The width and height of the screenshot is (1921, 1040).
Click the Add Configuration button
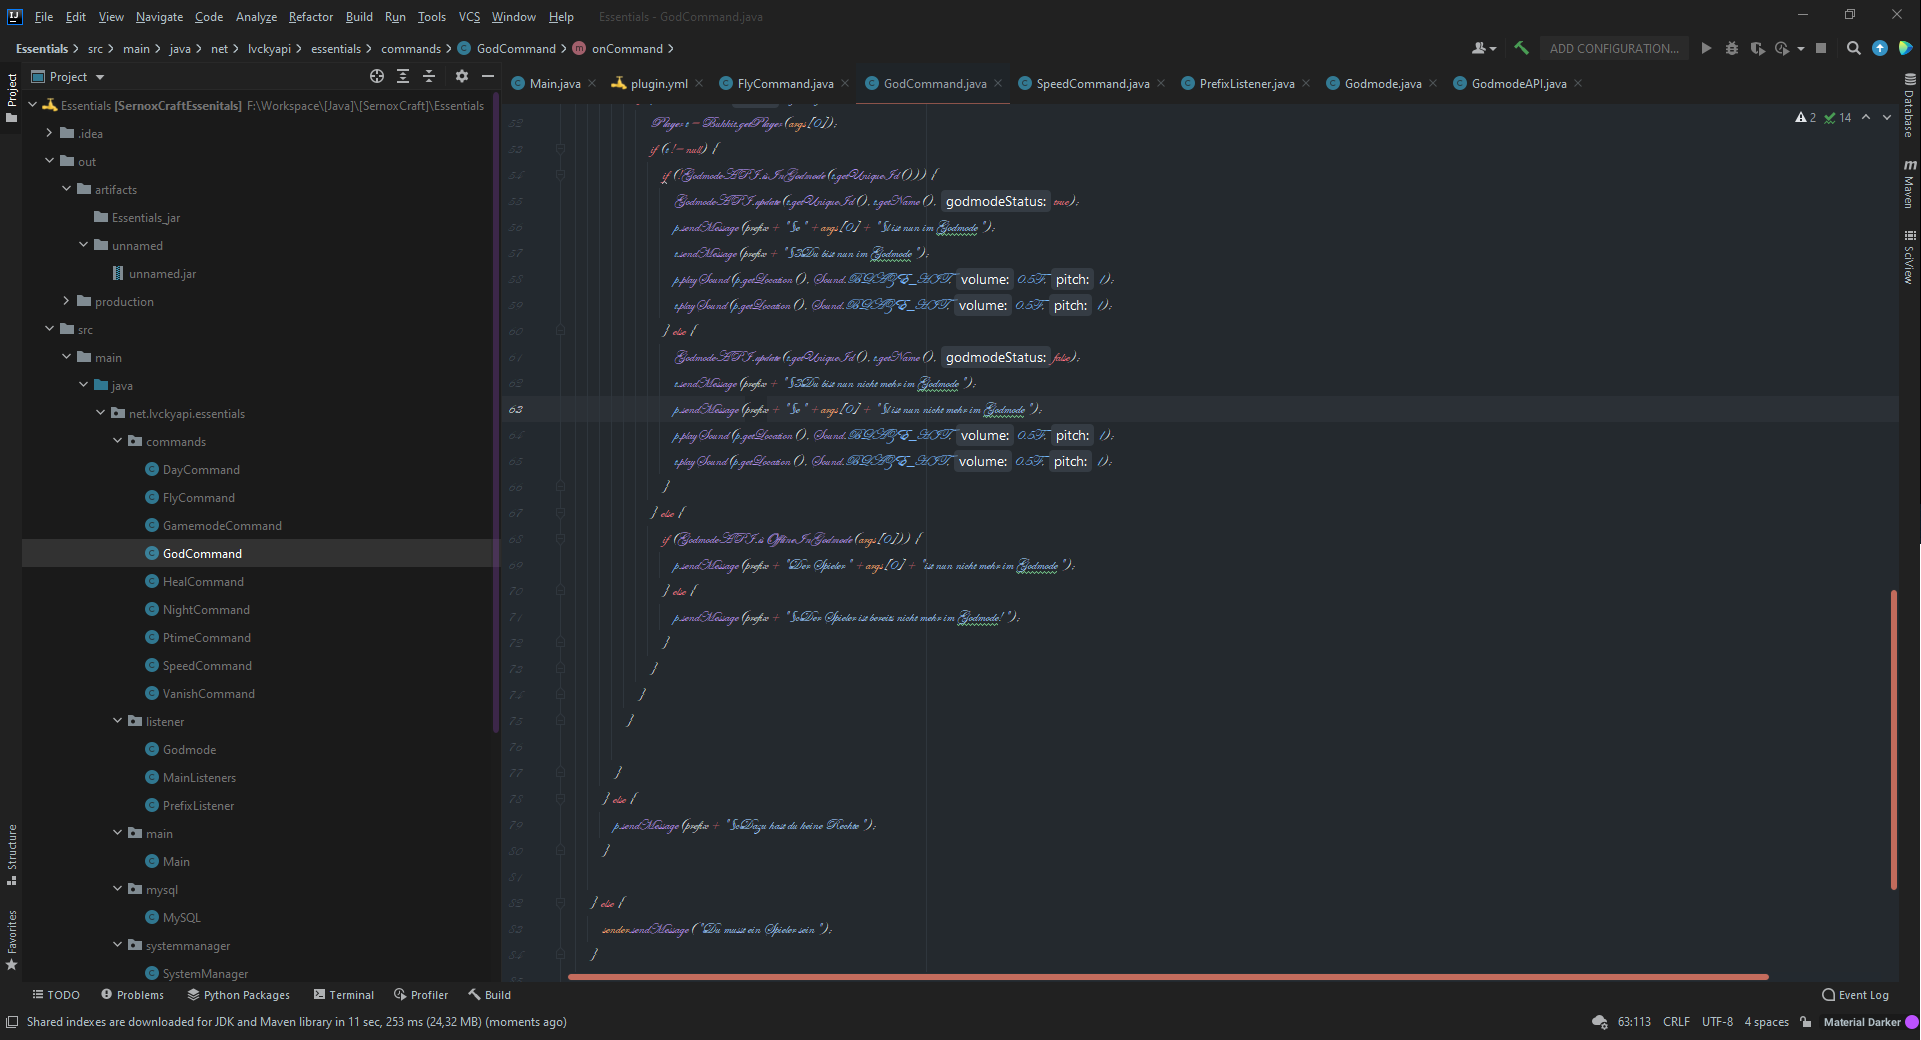coord(1613,48)
